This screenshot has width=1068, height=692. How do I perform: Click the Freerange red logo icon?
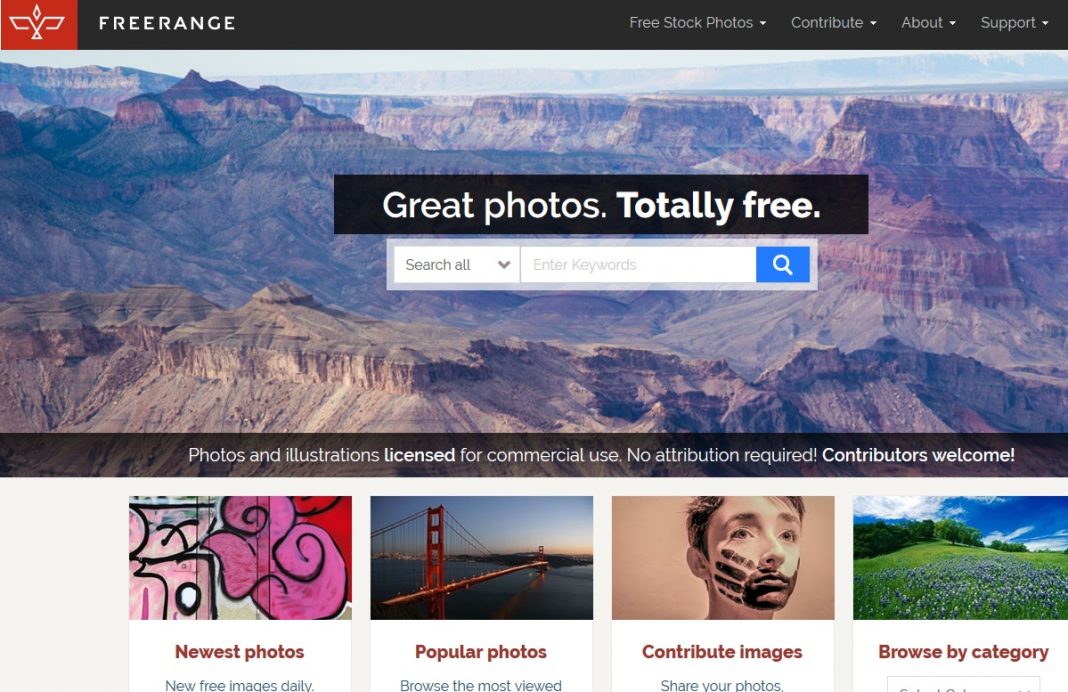38,24
